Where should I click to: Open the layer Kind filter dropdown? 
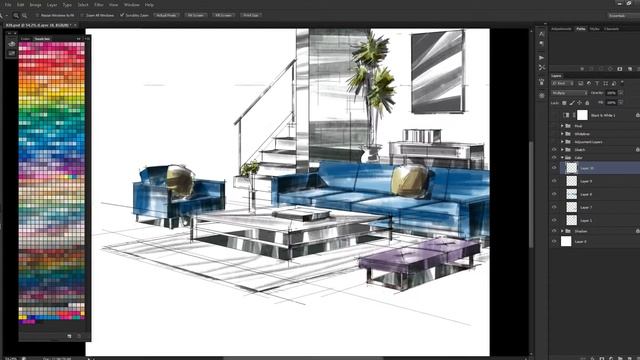[x=563, y=83]
